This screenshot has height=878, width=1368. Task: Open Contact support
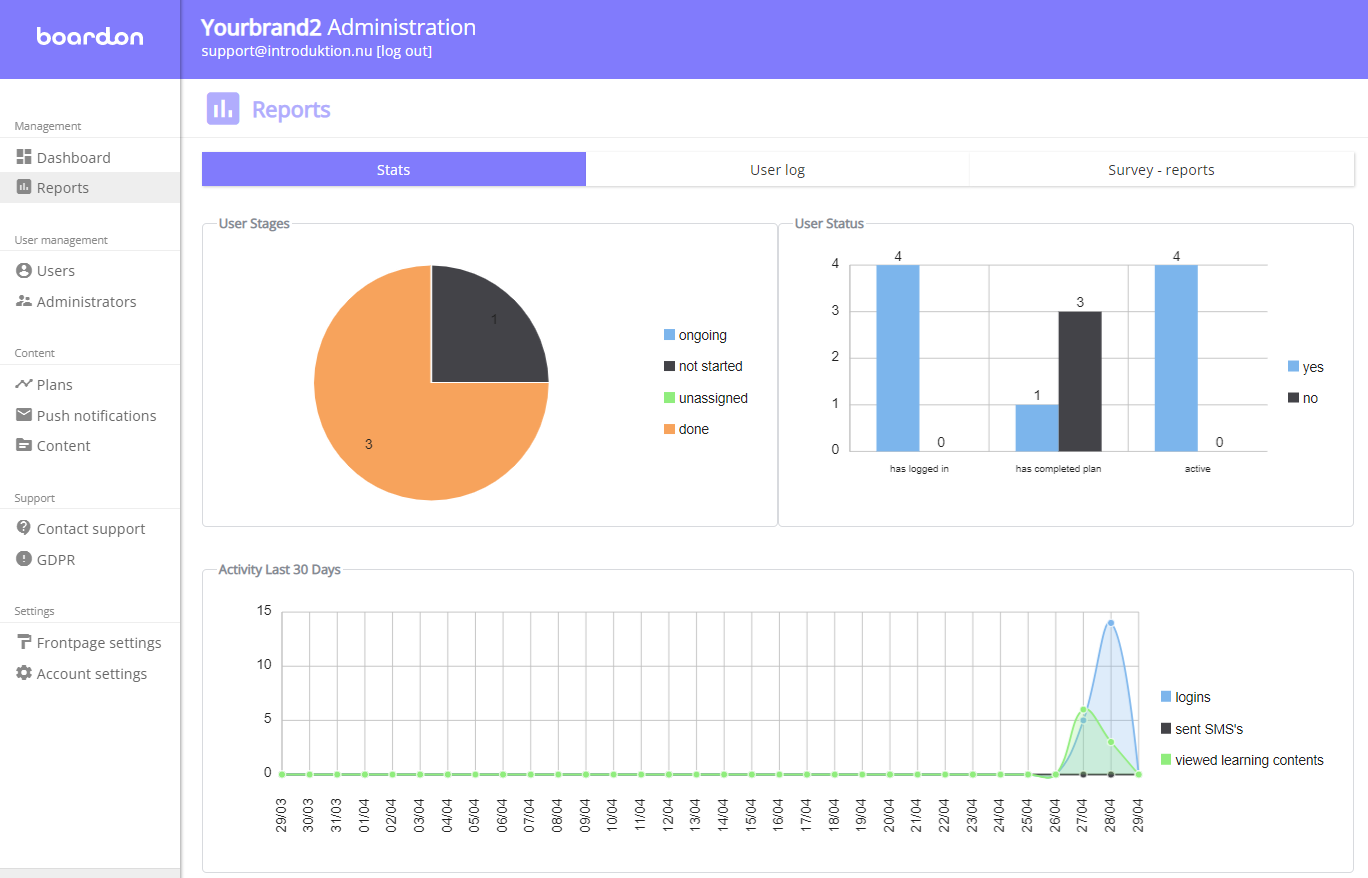pyautogui.click(x=90, y=529)
